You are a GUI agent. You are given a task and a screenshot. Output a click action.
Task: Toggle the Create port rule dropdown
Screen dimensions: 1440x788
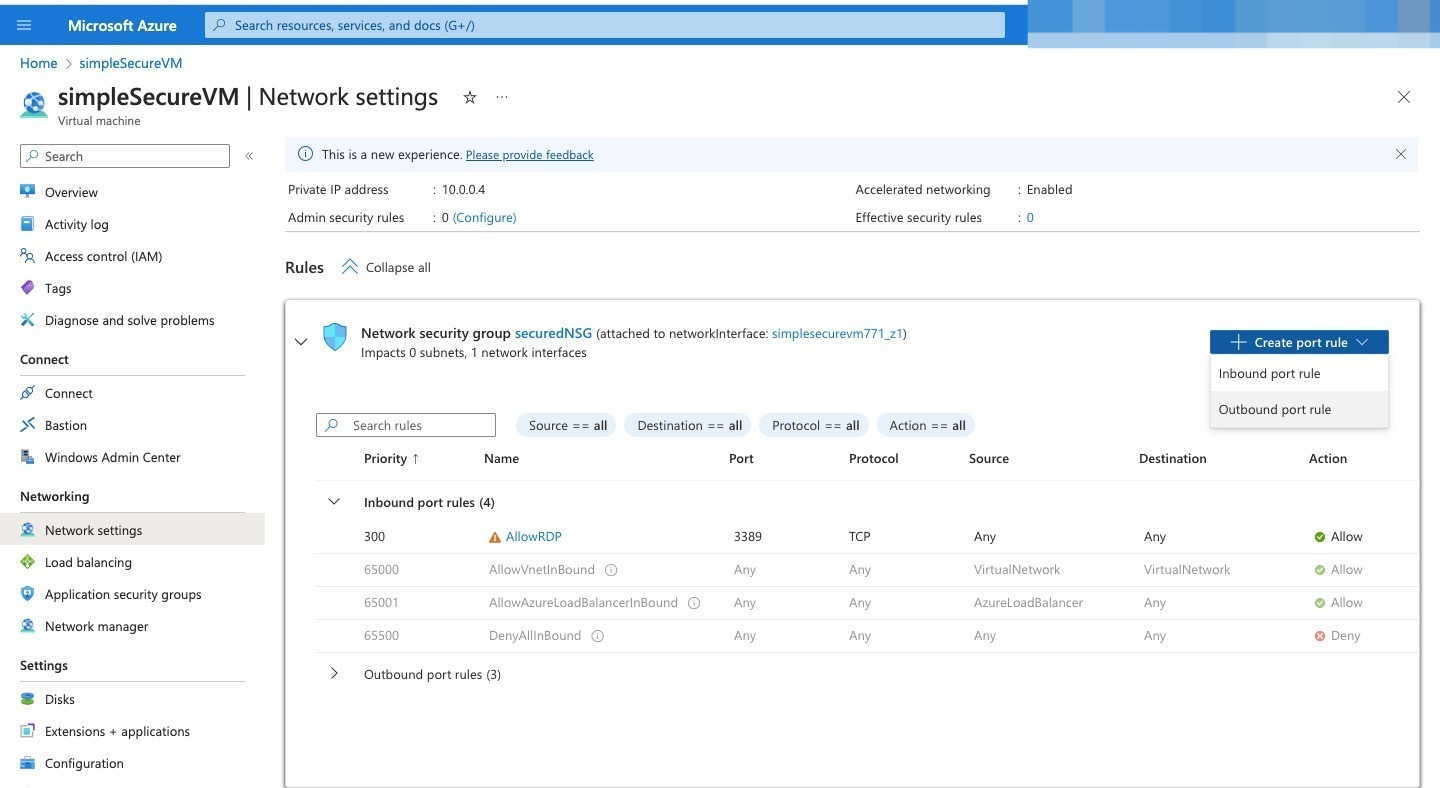[1299, 342]
